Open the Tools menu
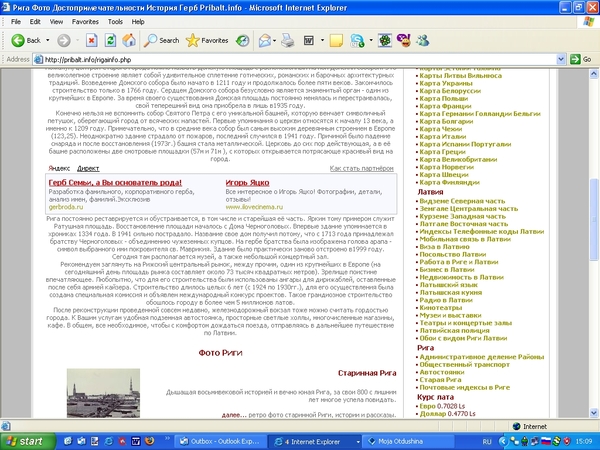600x450 pixels. point(115,22)
